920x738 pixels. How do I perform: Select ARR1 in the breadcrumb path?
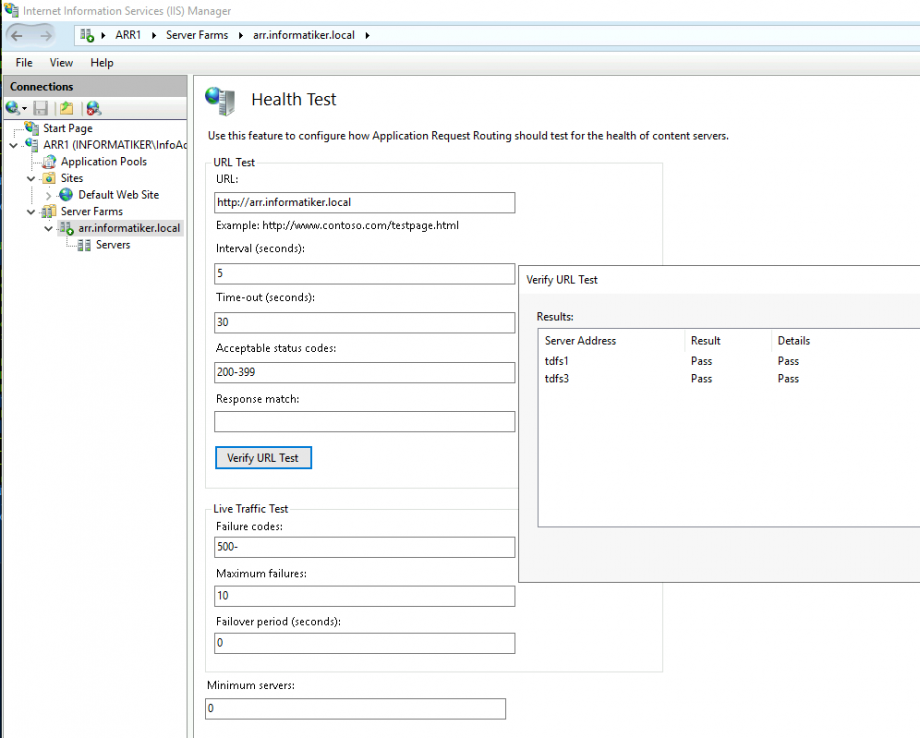(x=128, y=34)
